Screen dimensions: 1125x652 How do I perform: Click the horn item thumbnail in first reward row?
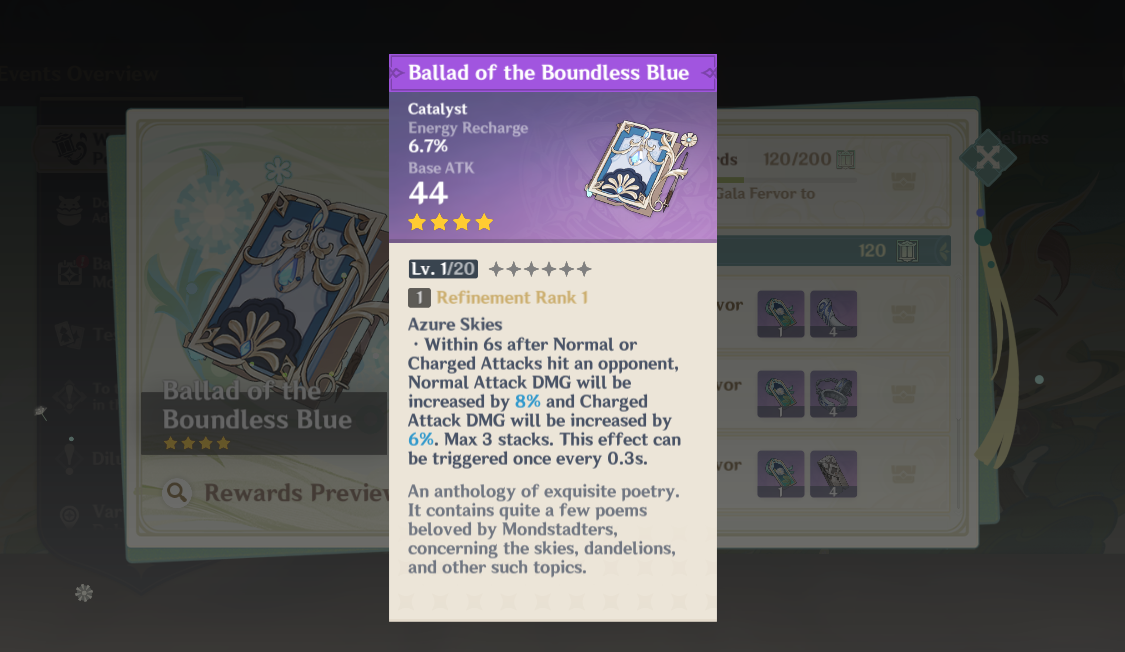coord(834,313)
